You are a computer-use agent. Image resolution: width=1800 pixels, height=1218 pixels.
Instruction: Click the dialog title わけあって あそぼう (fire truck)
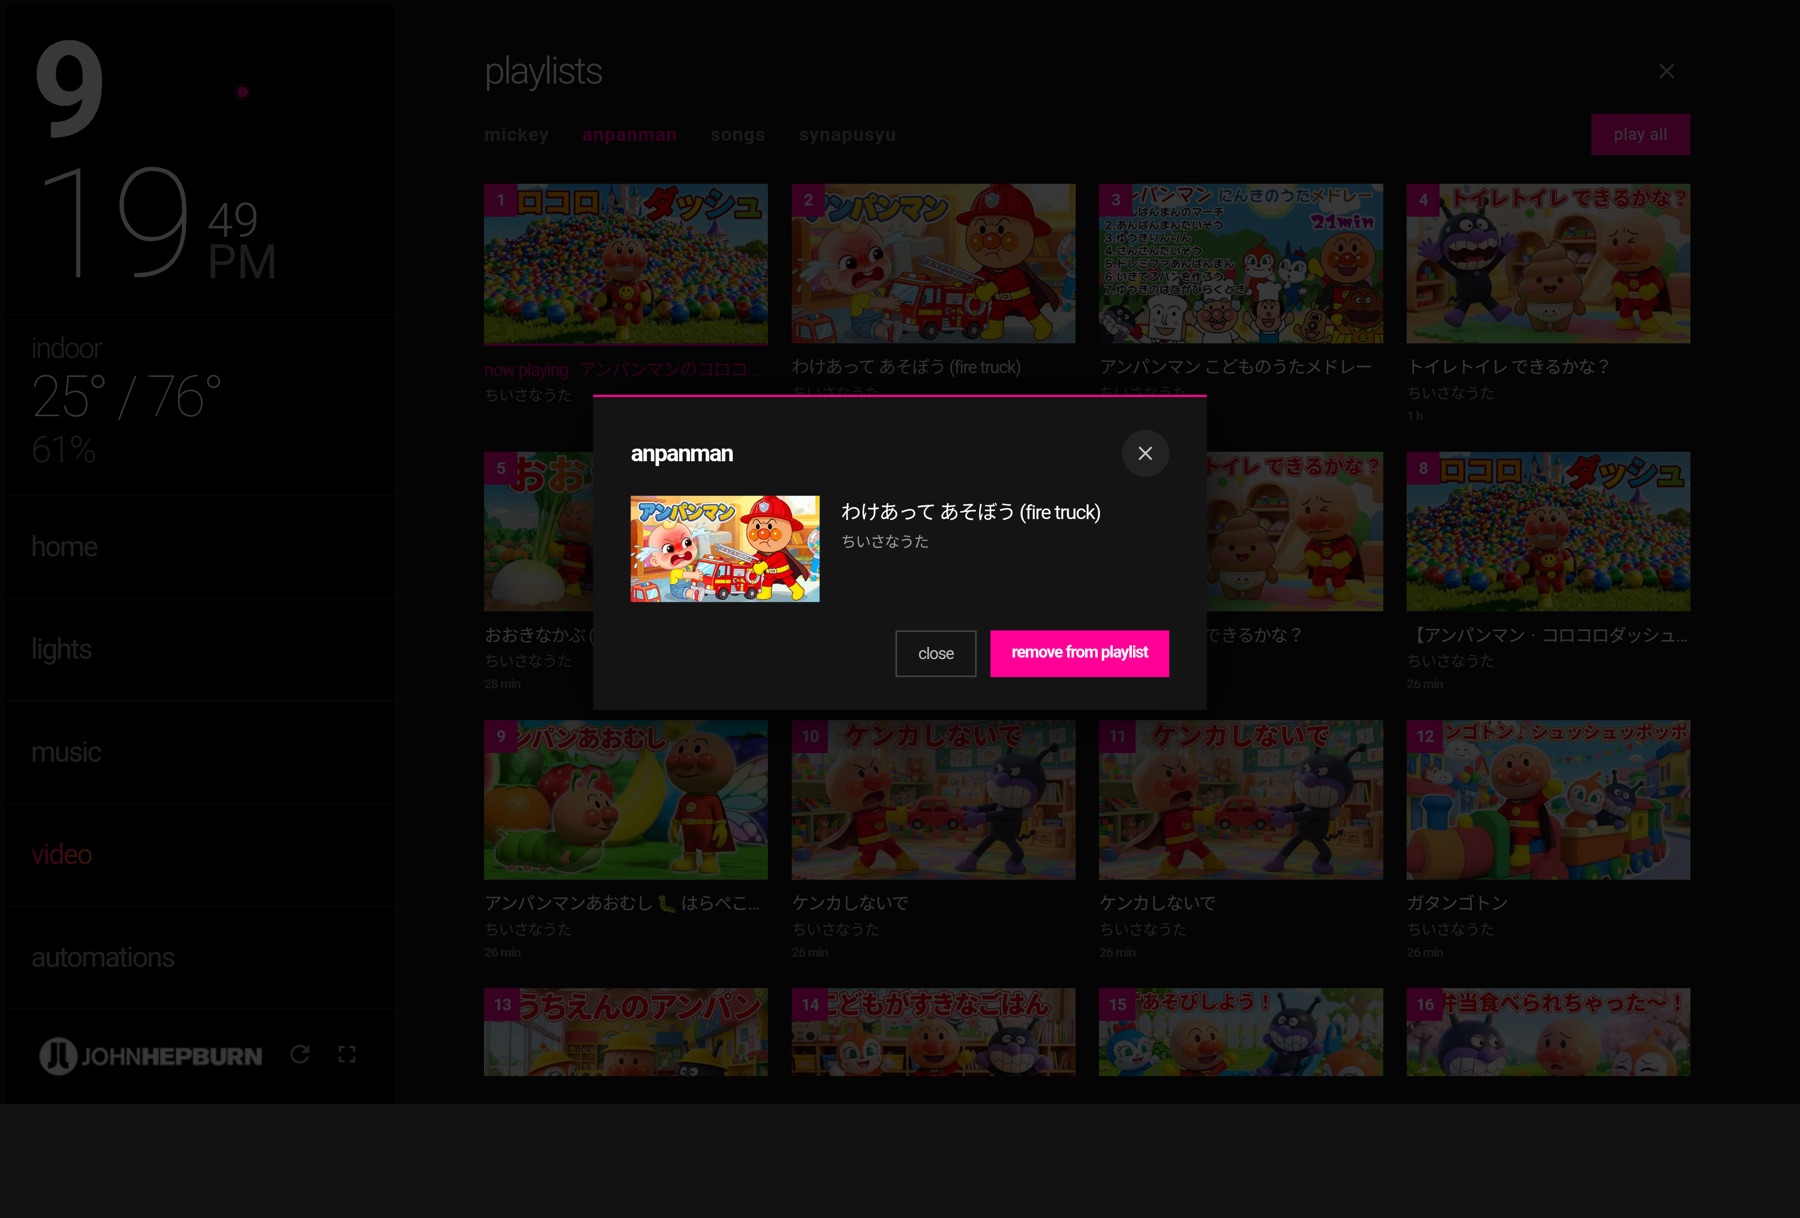point(970,512)
